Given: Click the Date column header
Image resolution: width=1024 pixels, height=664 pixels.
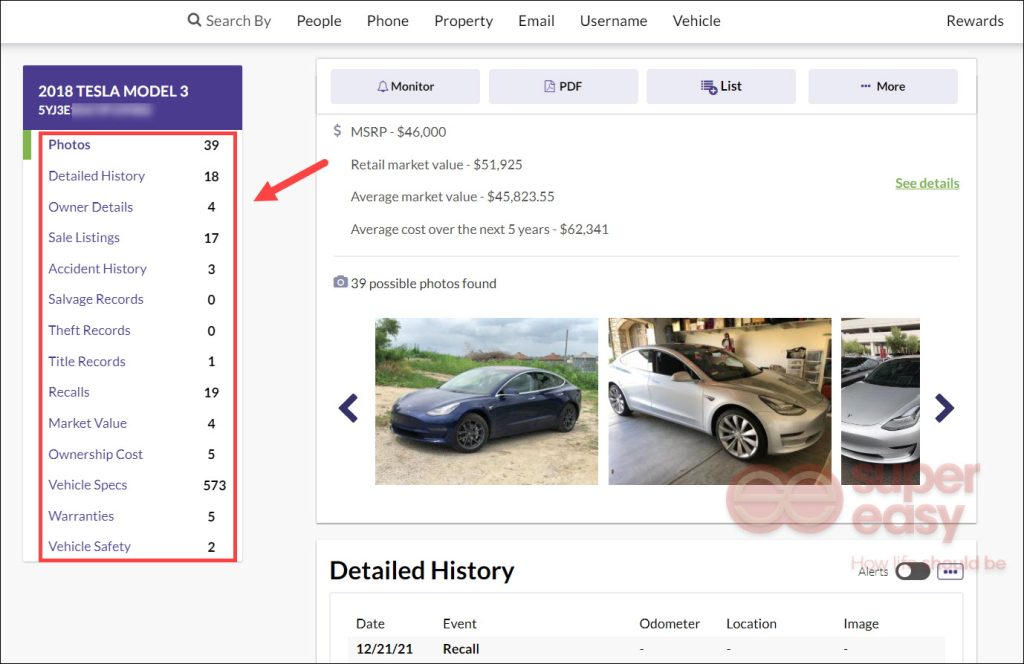Looking at the screenshot, I should point(370,624).
